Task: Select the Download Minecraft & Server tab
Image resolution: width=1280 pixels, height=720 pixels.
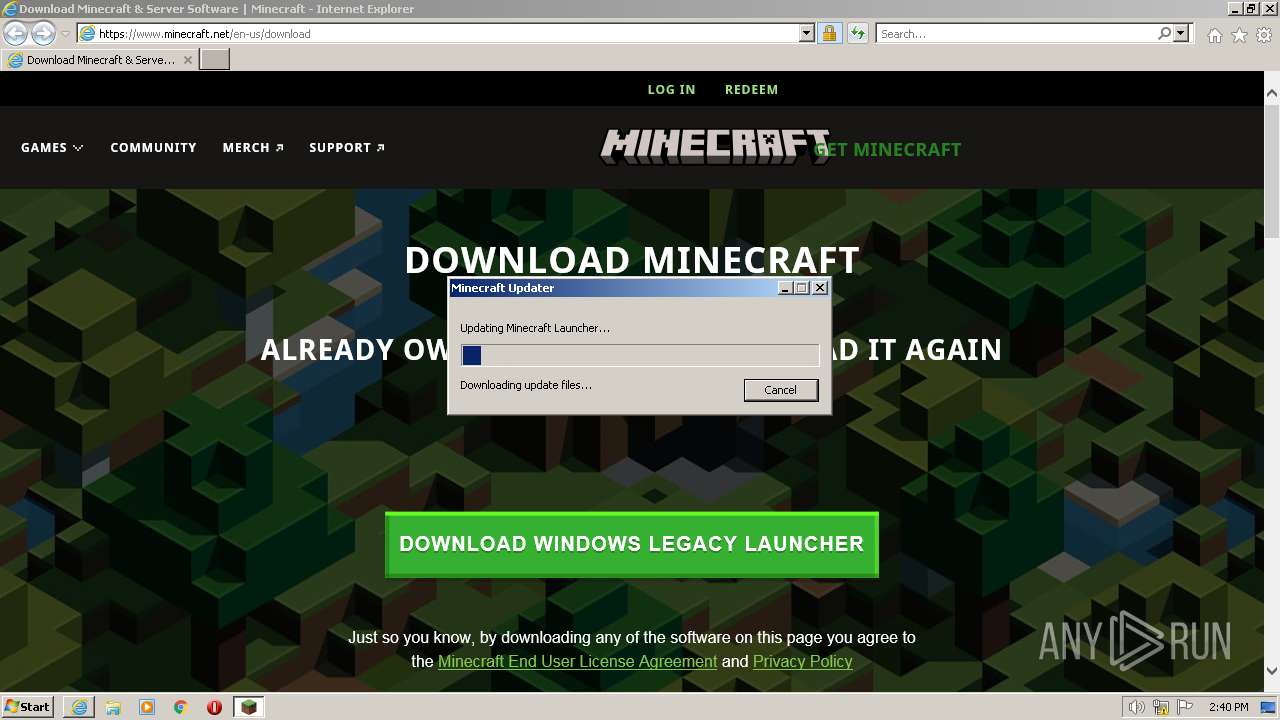Action: click(99, 59)
